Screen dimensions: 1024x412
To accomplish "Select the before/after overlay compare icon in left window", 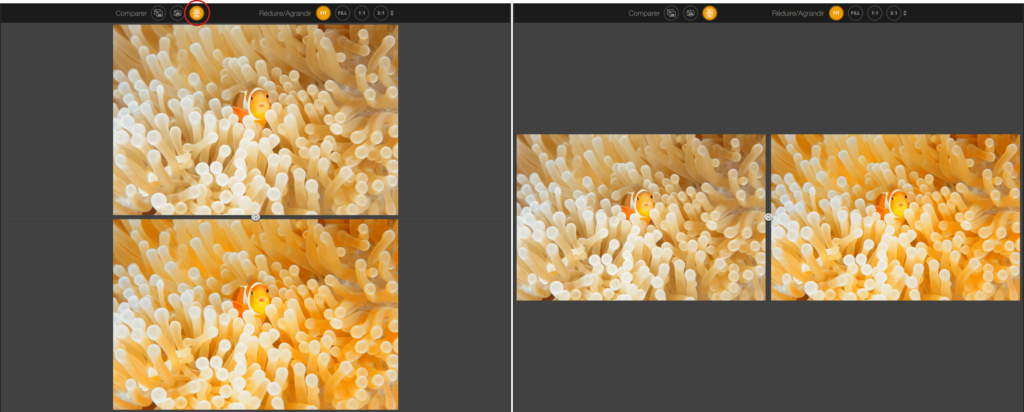I will pyautogui.click(x=158, y=13).
